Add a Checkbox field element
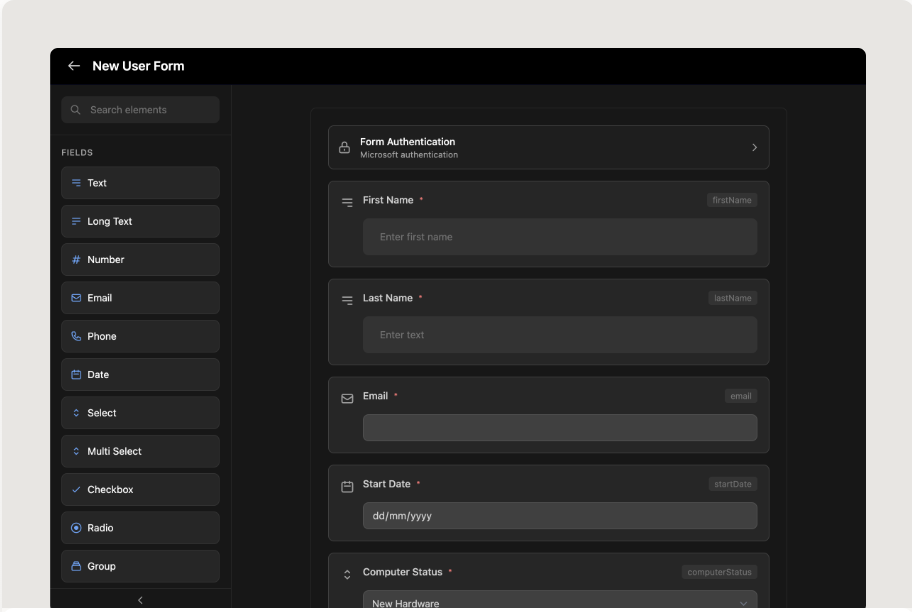This screenshot has height=612, width=912. 140,490
